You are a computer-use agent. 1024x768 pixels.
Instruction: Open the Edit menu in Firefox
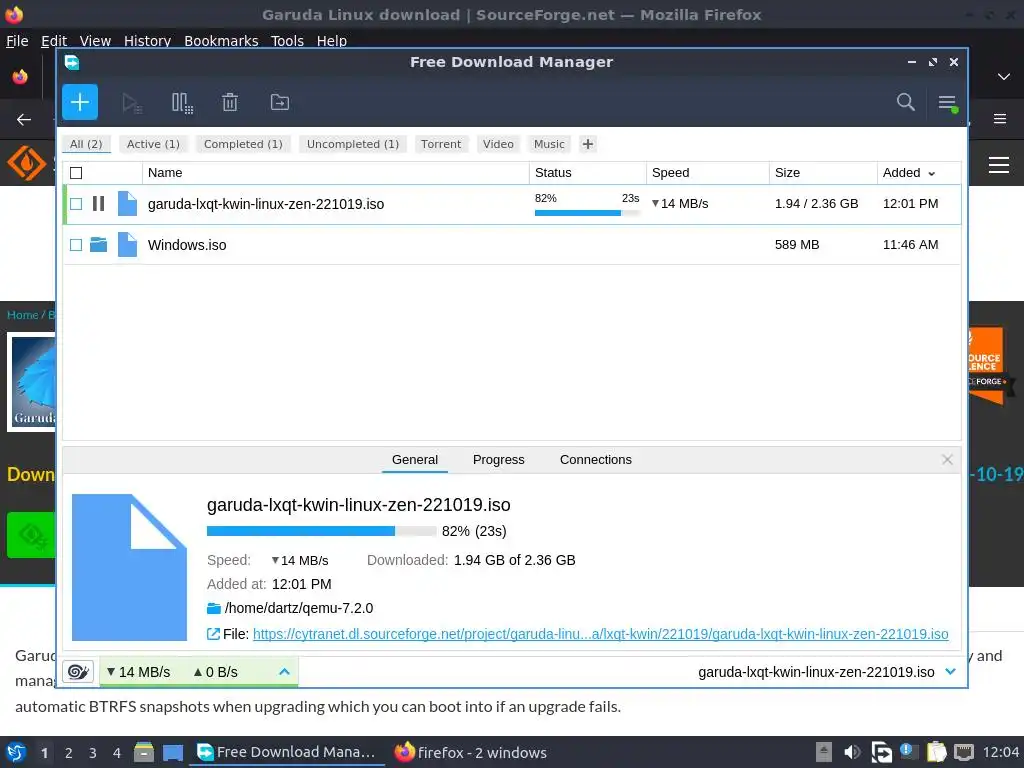pyautogui.click(x=54, y=40)
